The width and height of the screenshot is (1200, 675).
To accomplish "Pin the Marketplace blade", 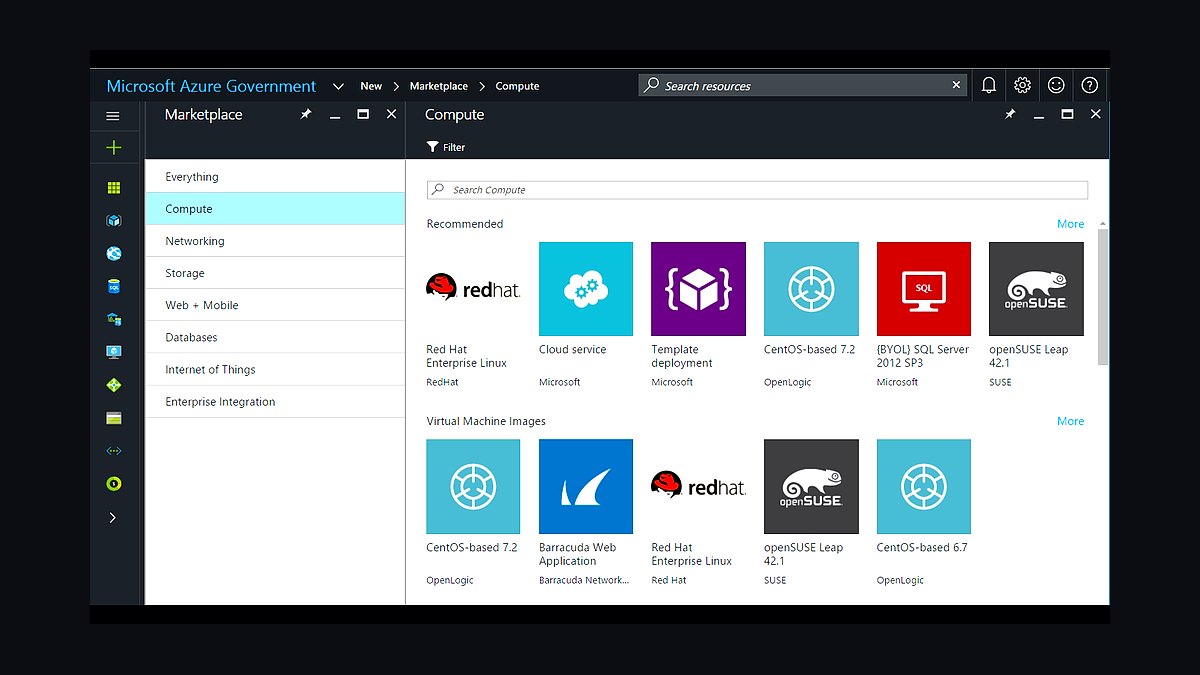I will [x=306, y=115].
